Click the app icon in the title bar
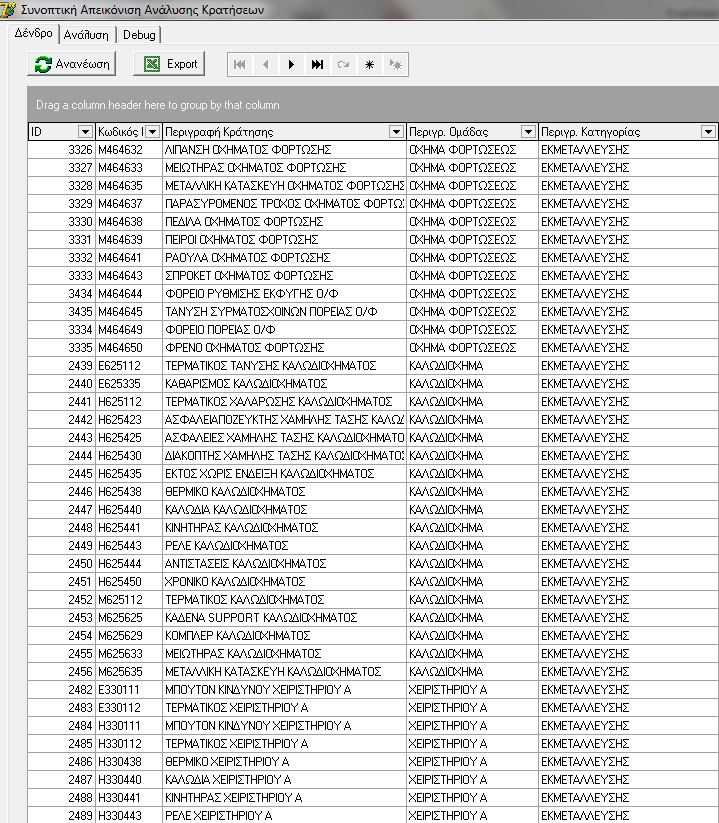Image resolution: width=719 pixels, height=823 pixels. [8, 9]
